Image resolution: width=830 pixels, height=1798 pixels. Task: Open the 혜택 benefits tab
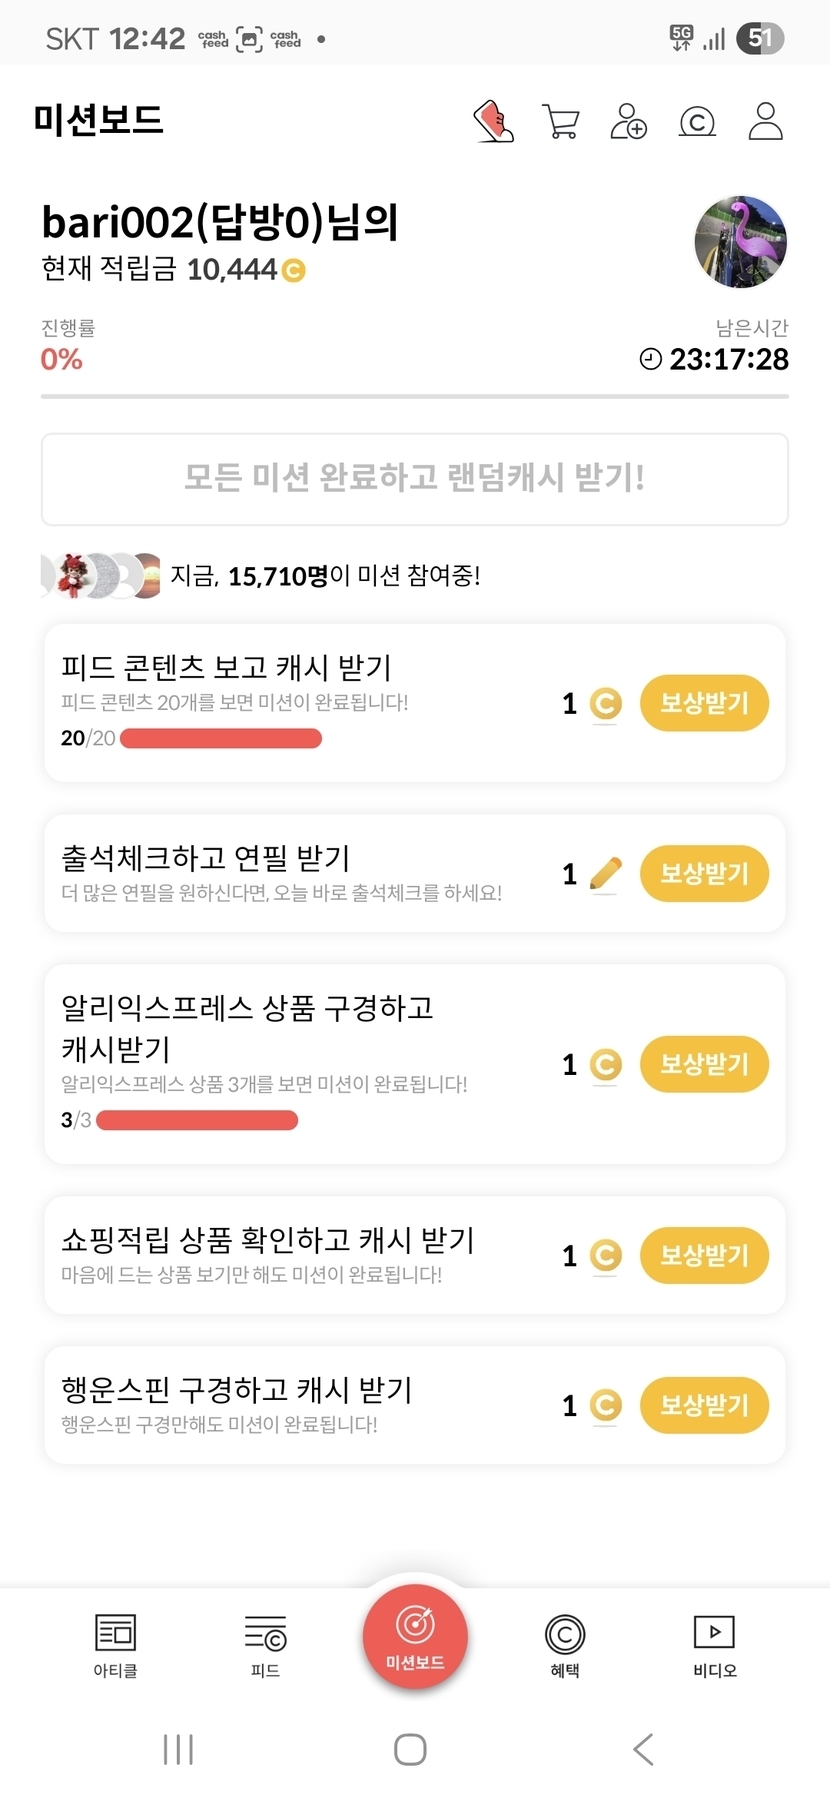565,1645
